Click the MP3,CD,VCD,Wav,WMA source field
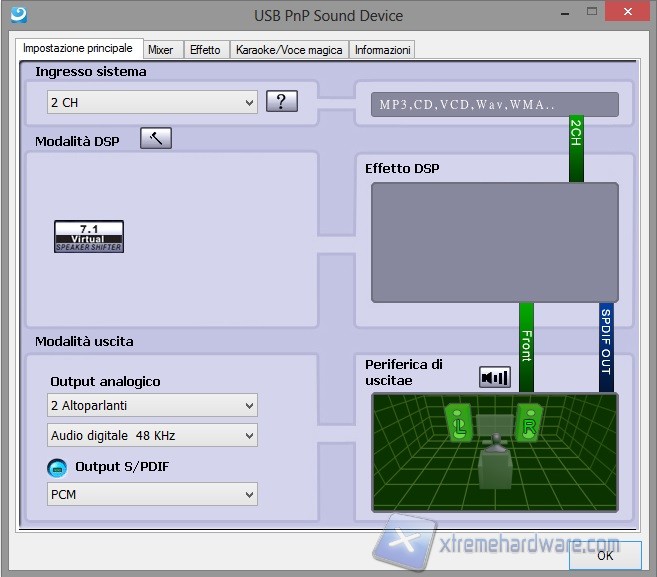The image size is (657, 577). [495, 105]
